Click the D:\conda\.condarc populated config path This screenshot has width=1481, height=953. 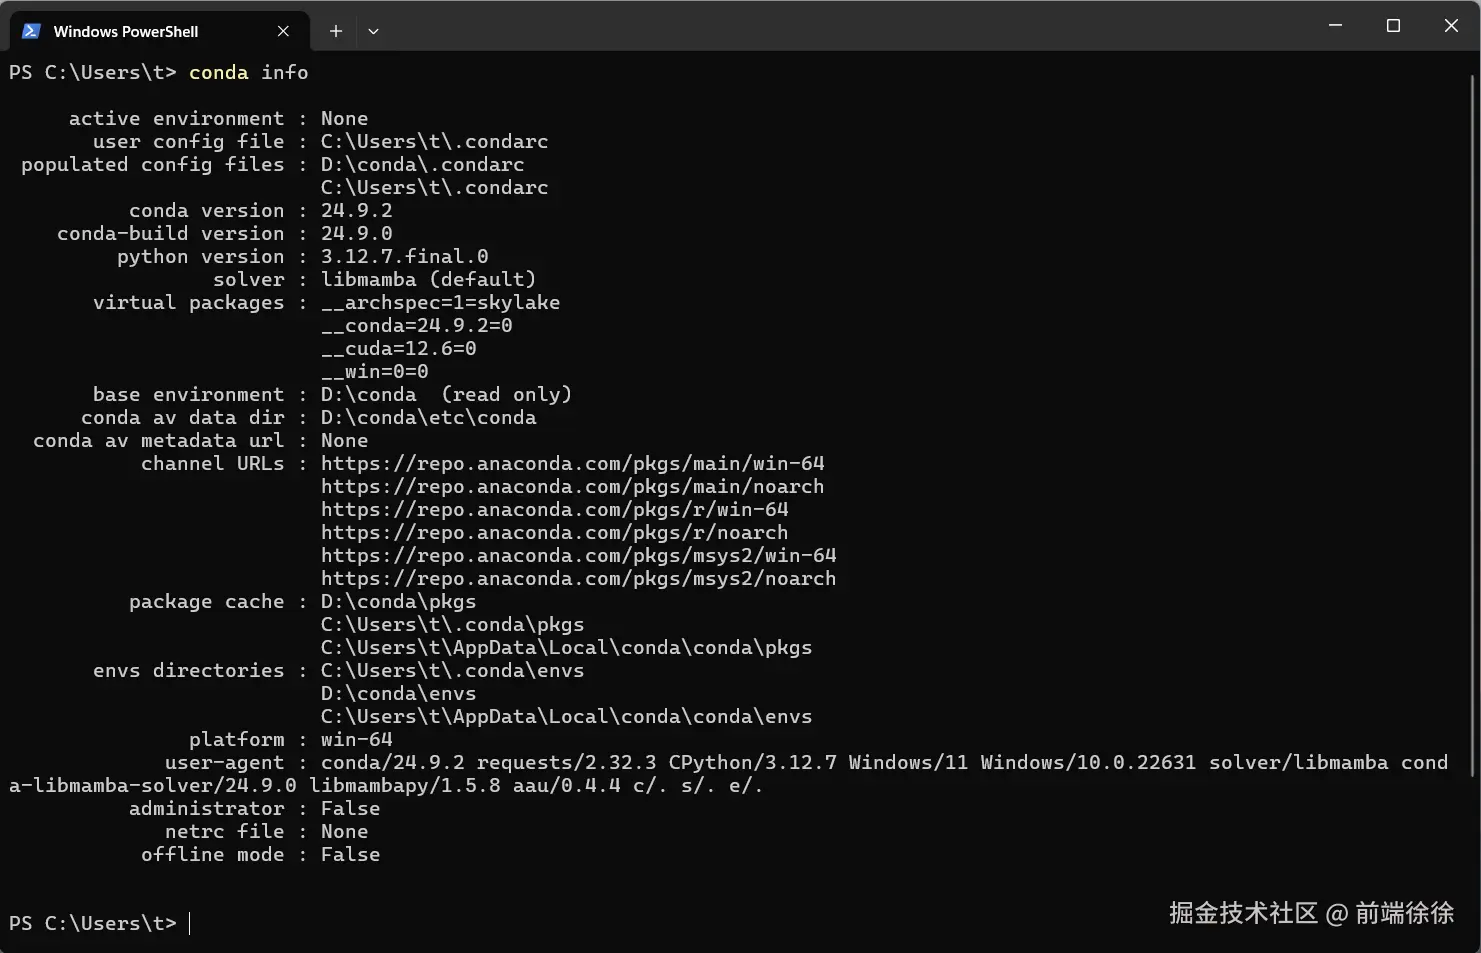[x=422, y=164]
